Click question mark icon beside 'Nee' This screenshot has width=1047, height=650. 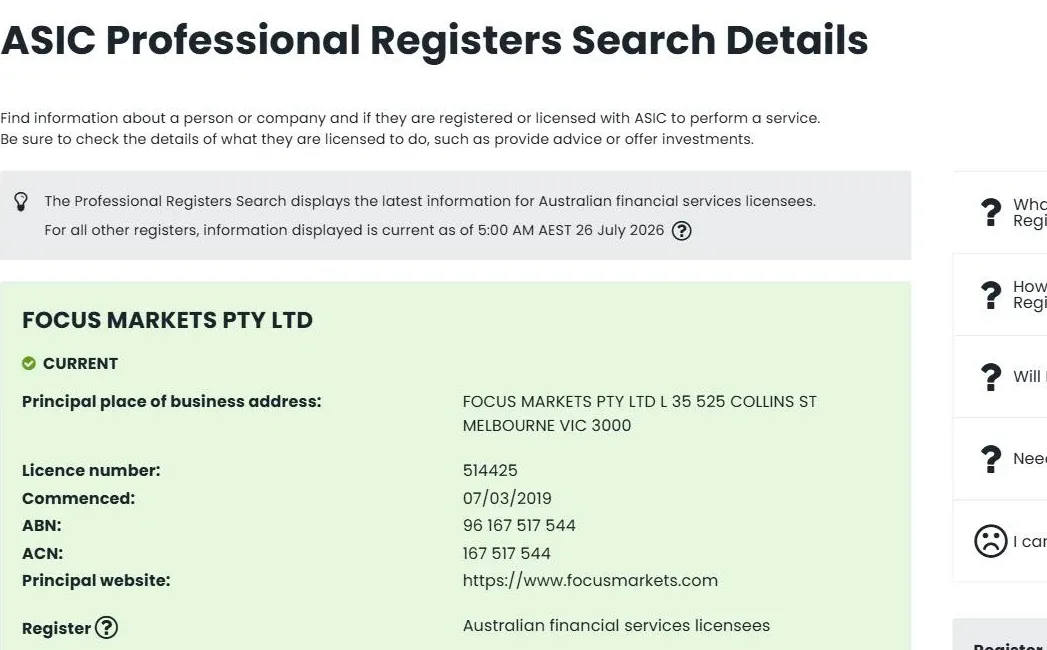[991, 459]
